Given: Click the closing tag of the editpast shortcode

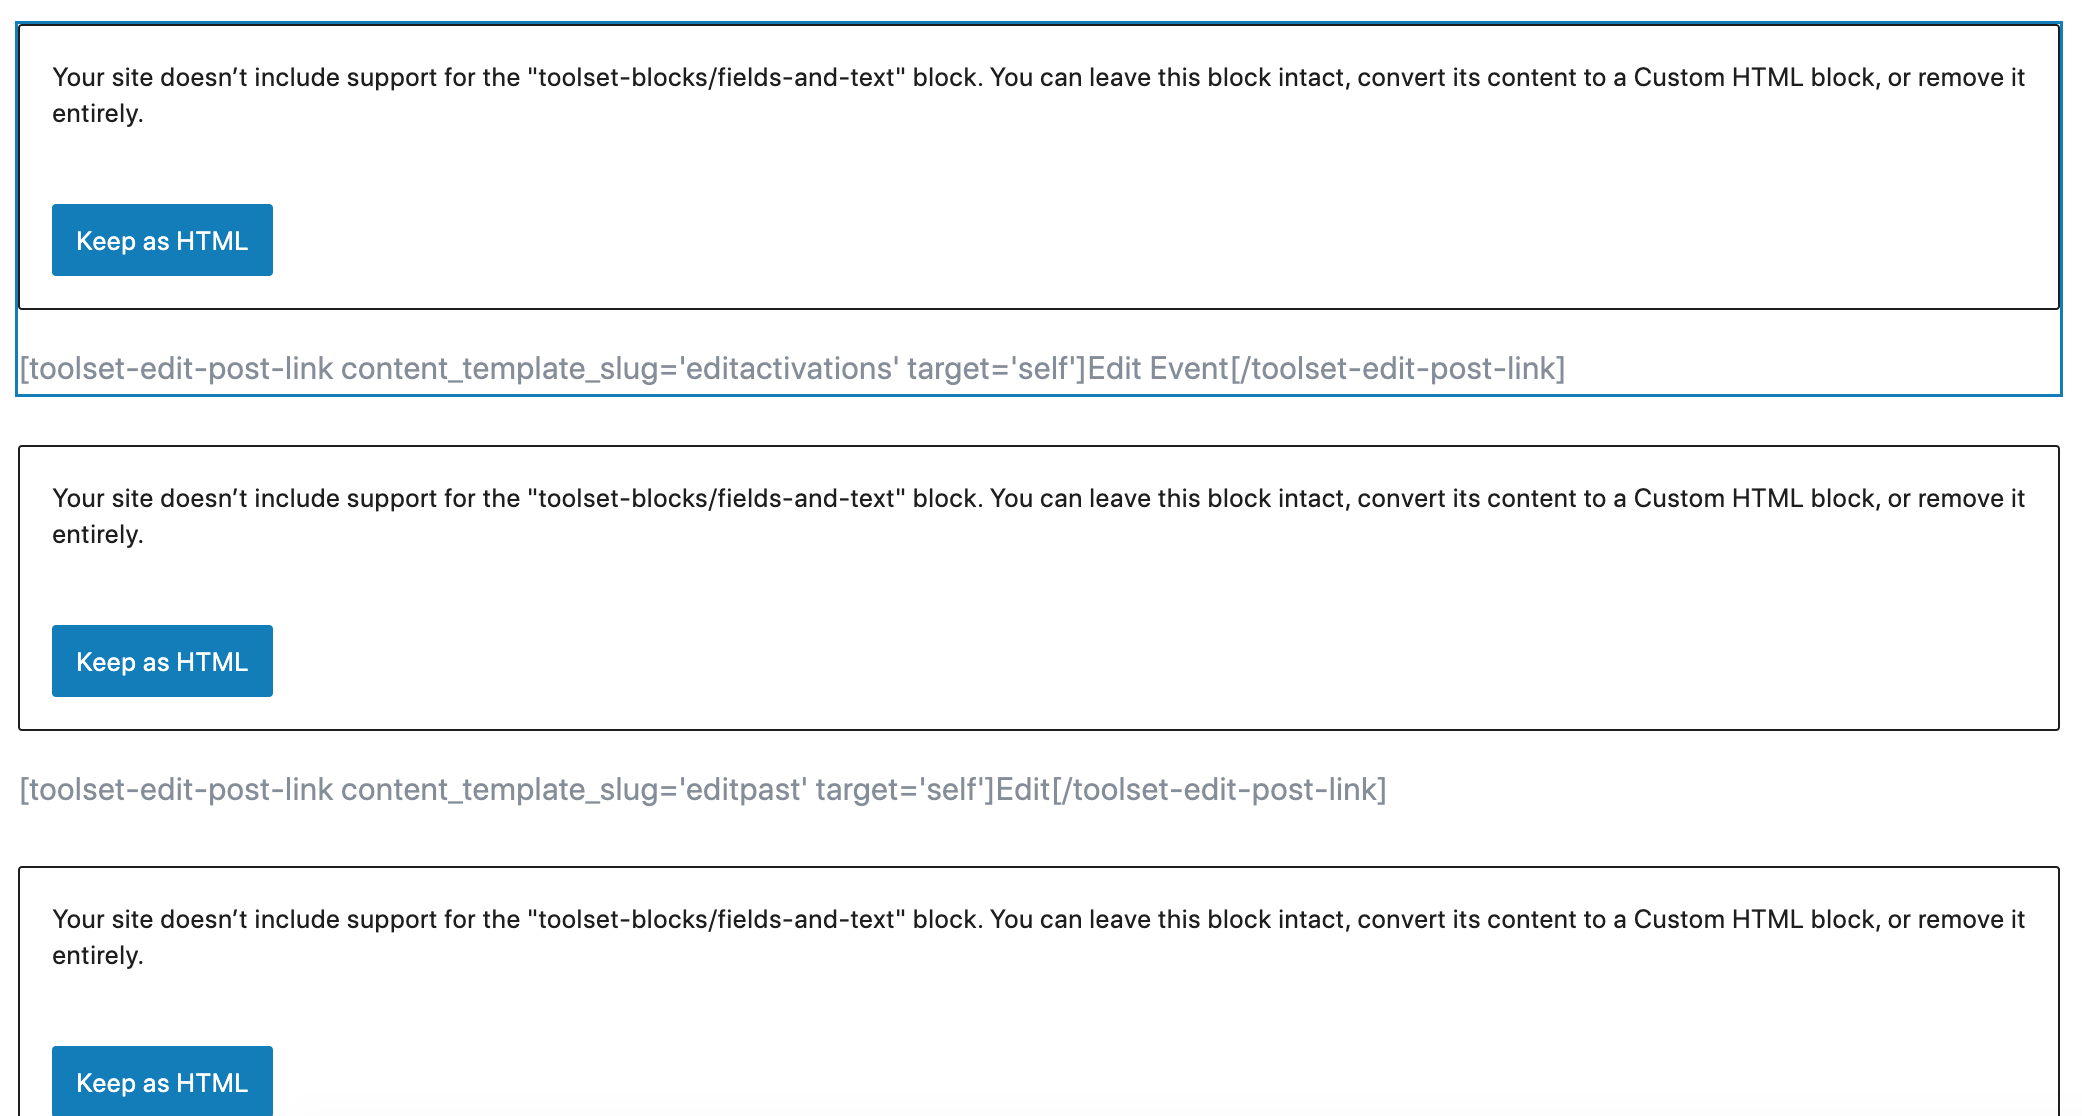Looking at the screenshot, I should coord(1219,790).
